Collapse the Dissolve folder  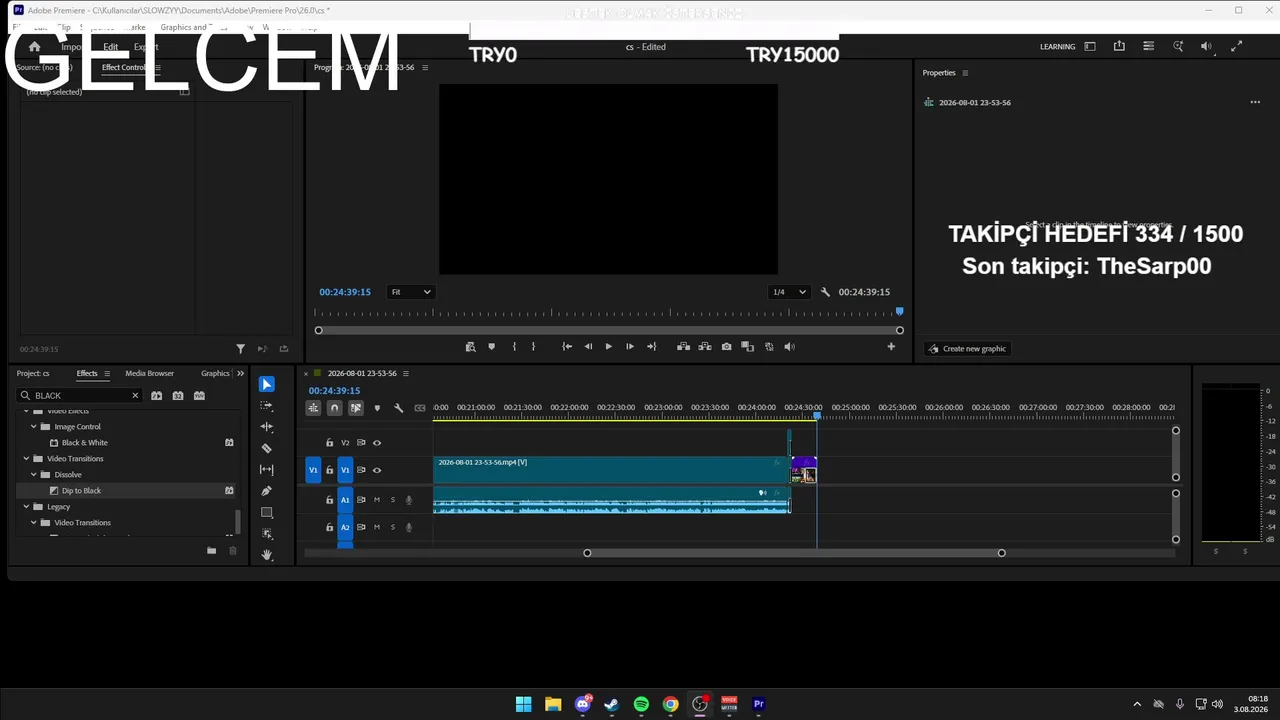33,475
